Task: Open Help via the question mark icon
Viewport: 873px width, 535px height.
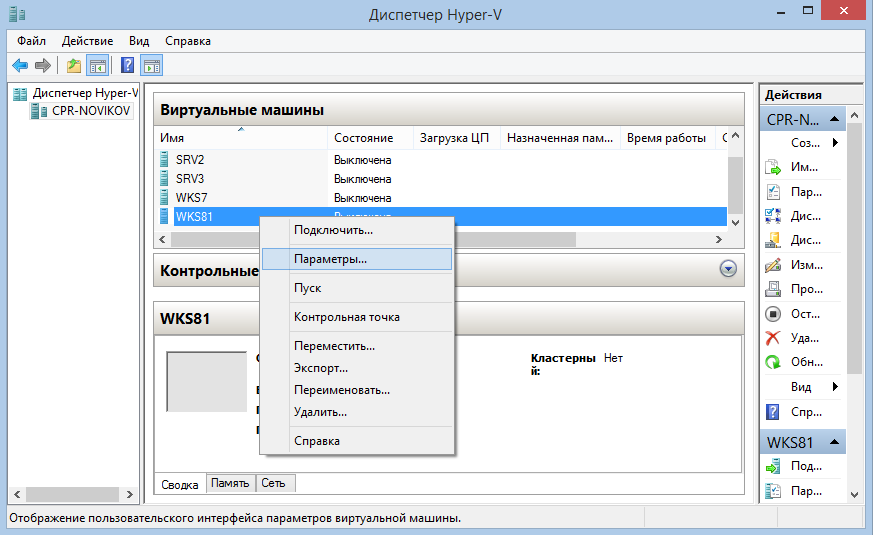Action: click(x=128, y=66)
